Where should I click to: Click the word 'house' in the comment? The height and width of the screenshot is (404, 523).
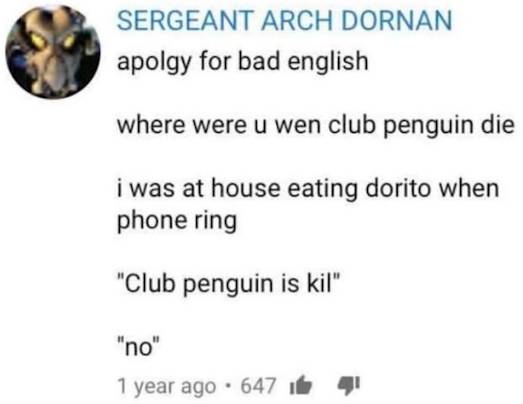click(x=246, y=188)
